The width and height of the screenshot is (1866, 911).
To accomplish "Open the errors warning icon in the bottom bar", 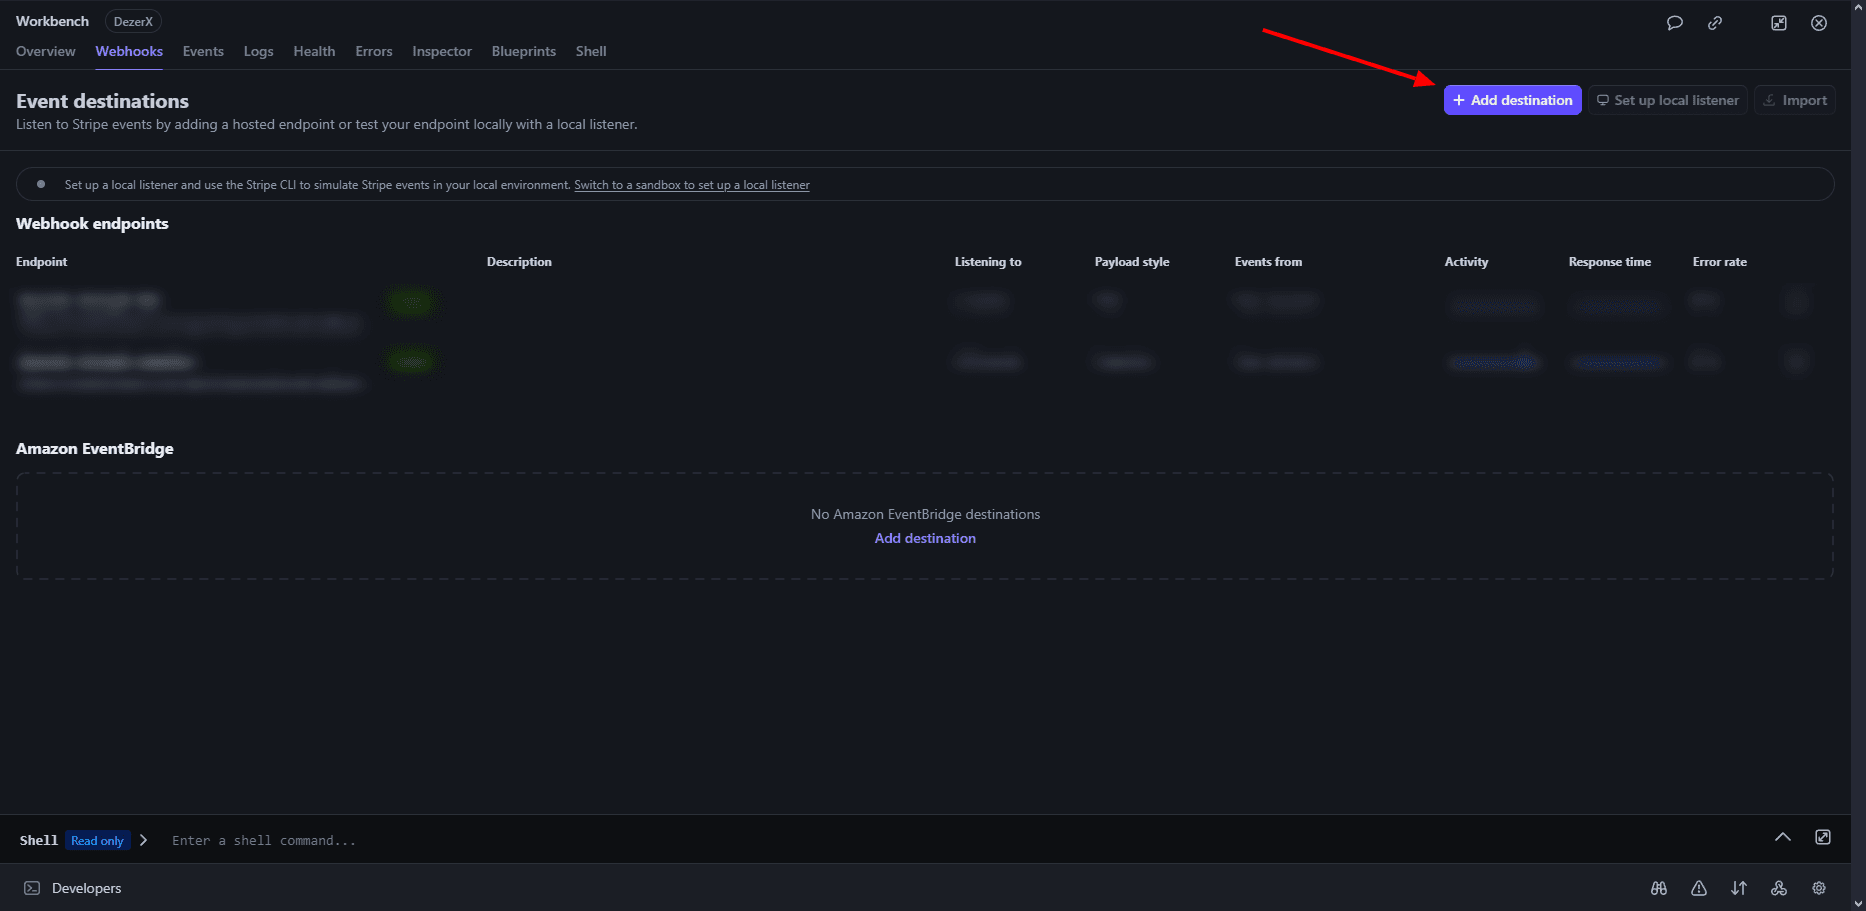I will point(1698,888).
